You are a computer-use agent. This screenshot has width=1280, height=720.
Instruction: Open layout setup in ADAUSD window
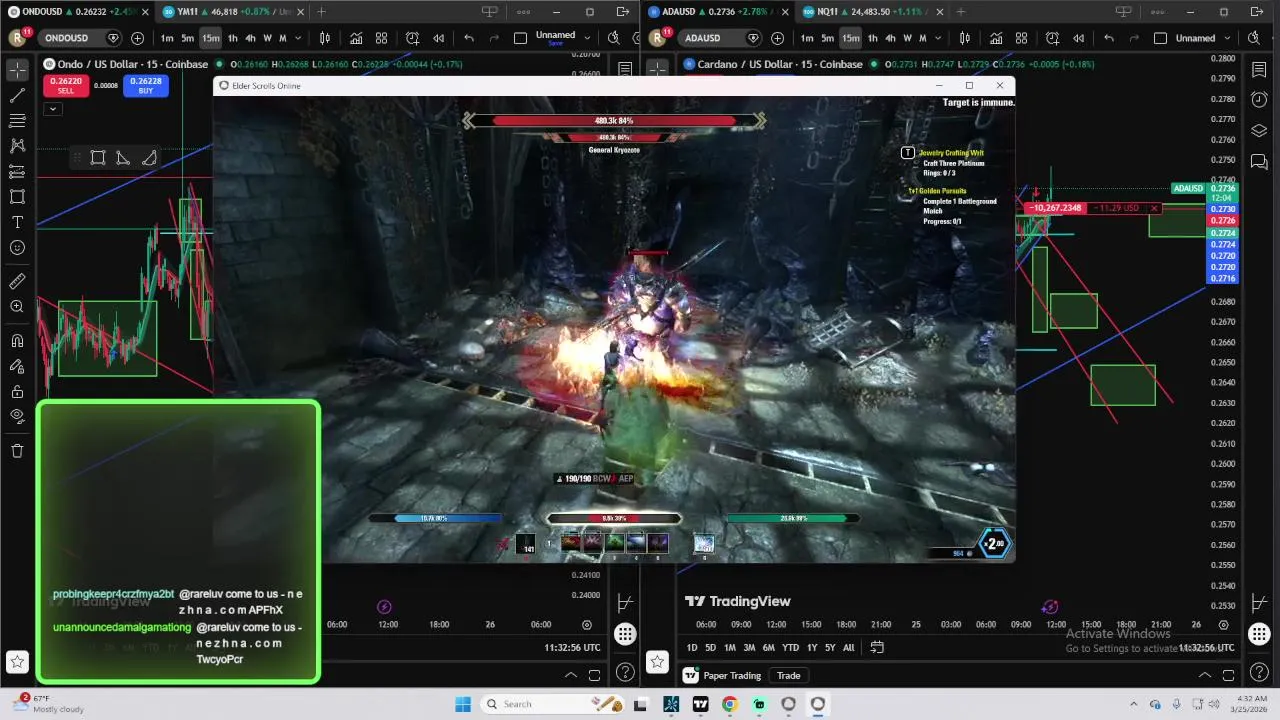(x=1160, y=38)
